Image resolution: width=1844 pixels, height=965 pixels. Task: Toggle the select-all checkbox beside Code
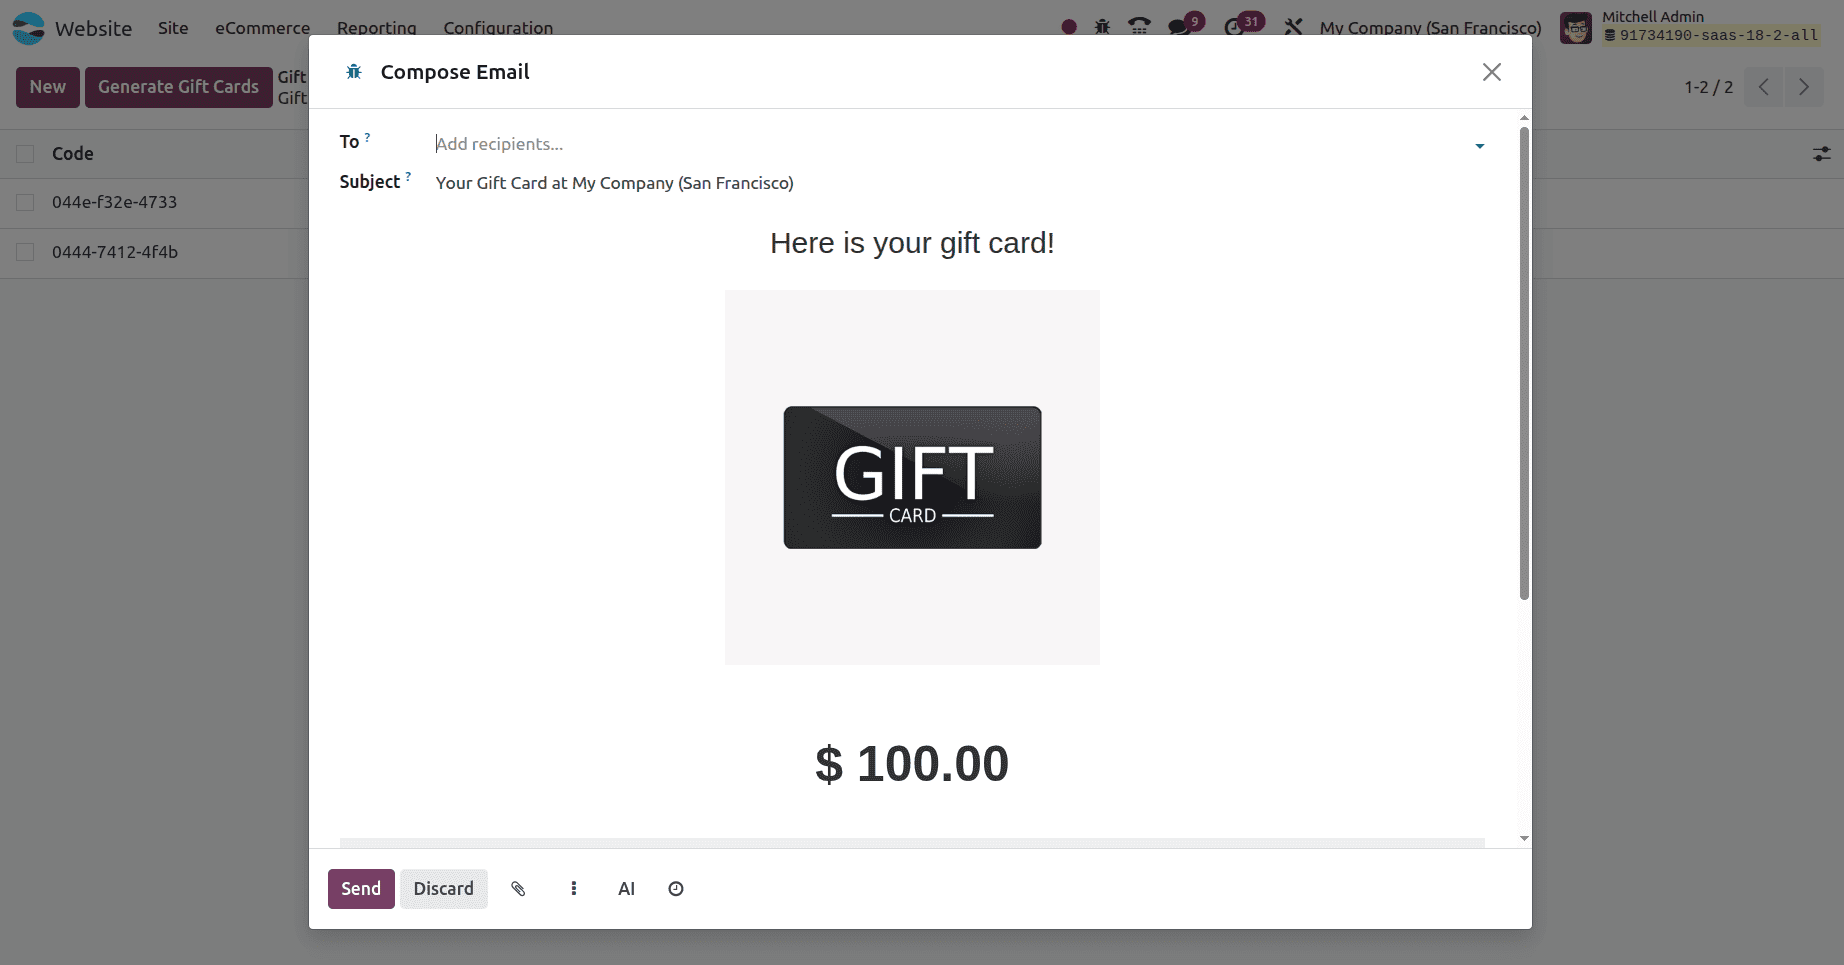[25, 154]
